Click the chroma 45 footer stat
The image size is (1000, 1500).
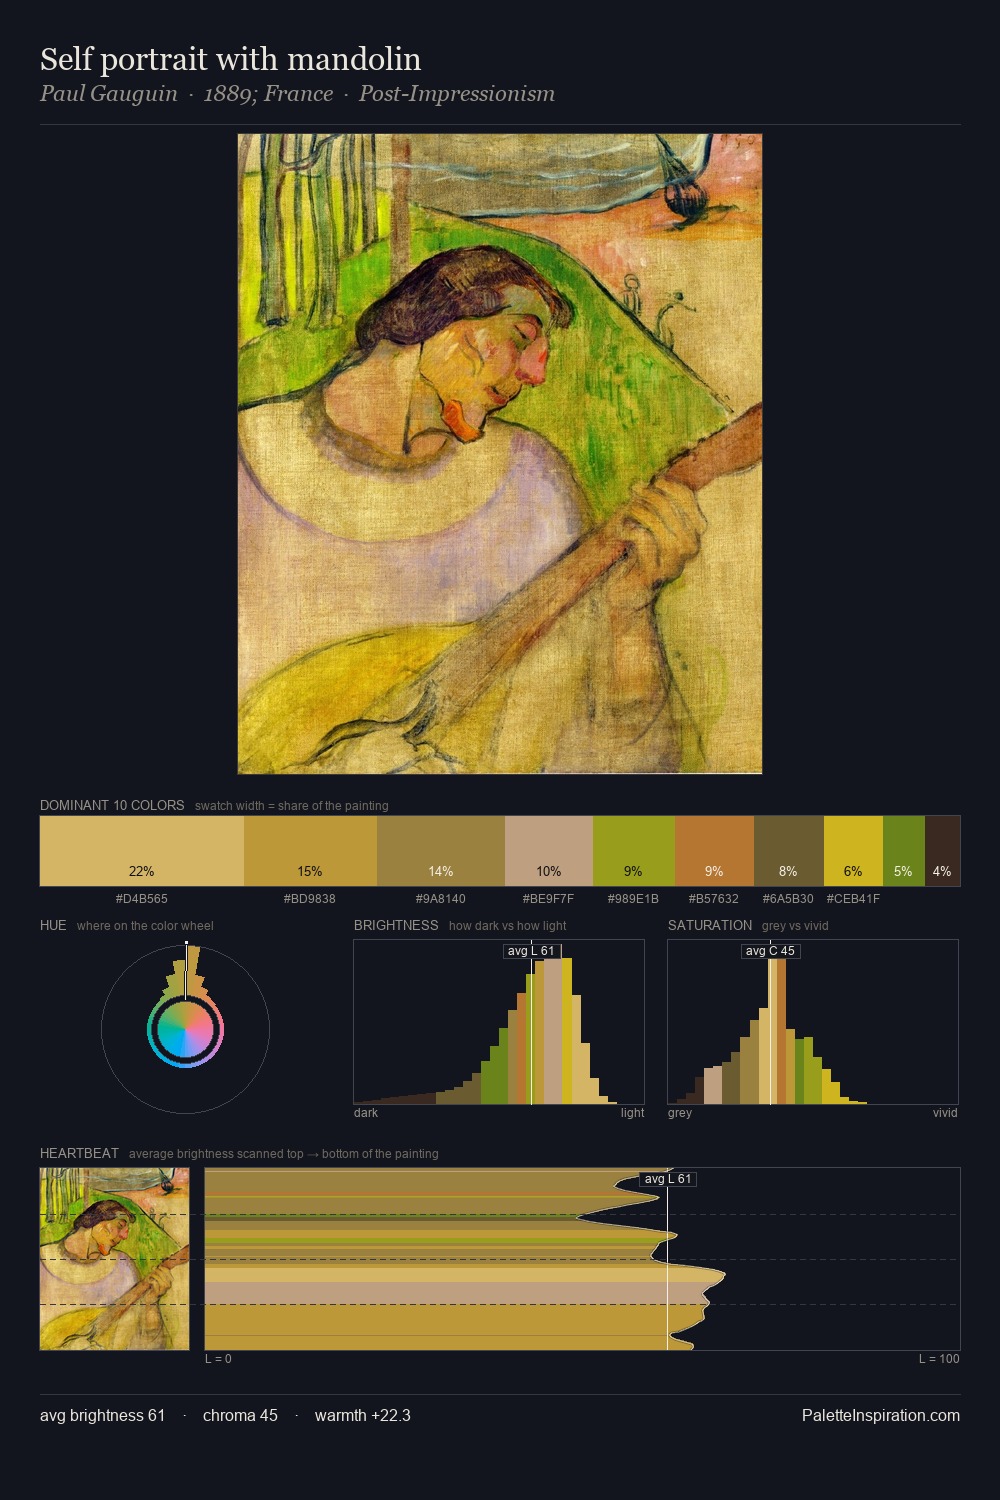coord(240,1415)
